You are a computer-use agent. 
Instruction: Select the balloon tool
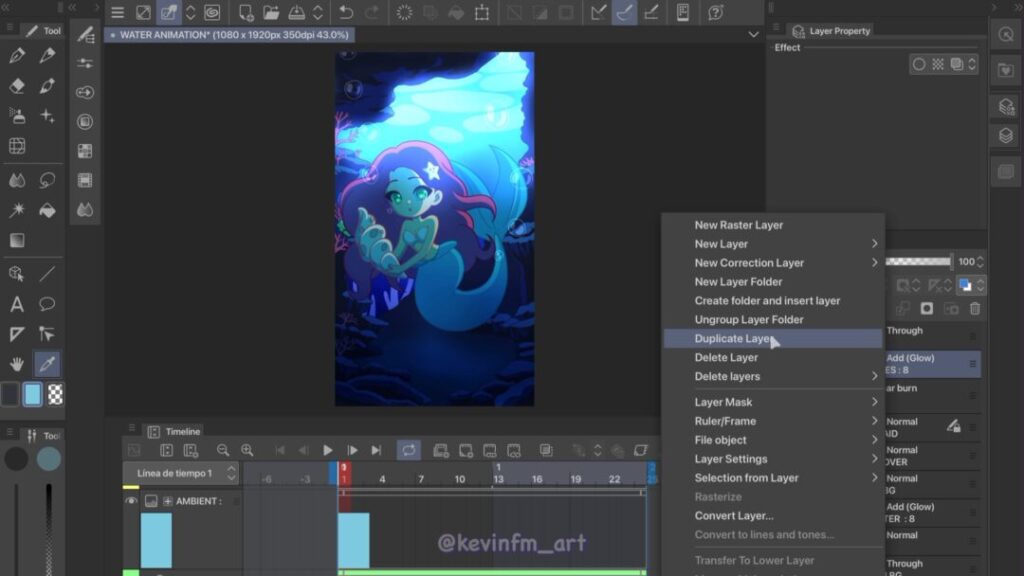47,304
